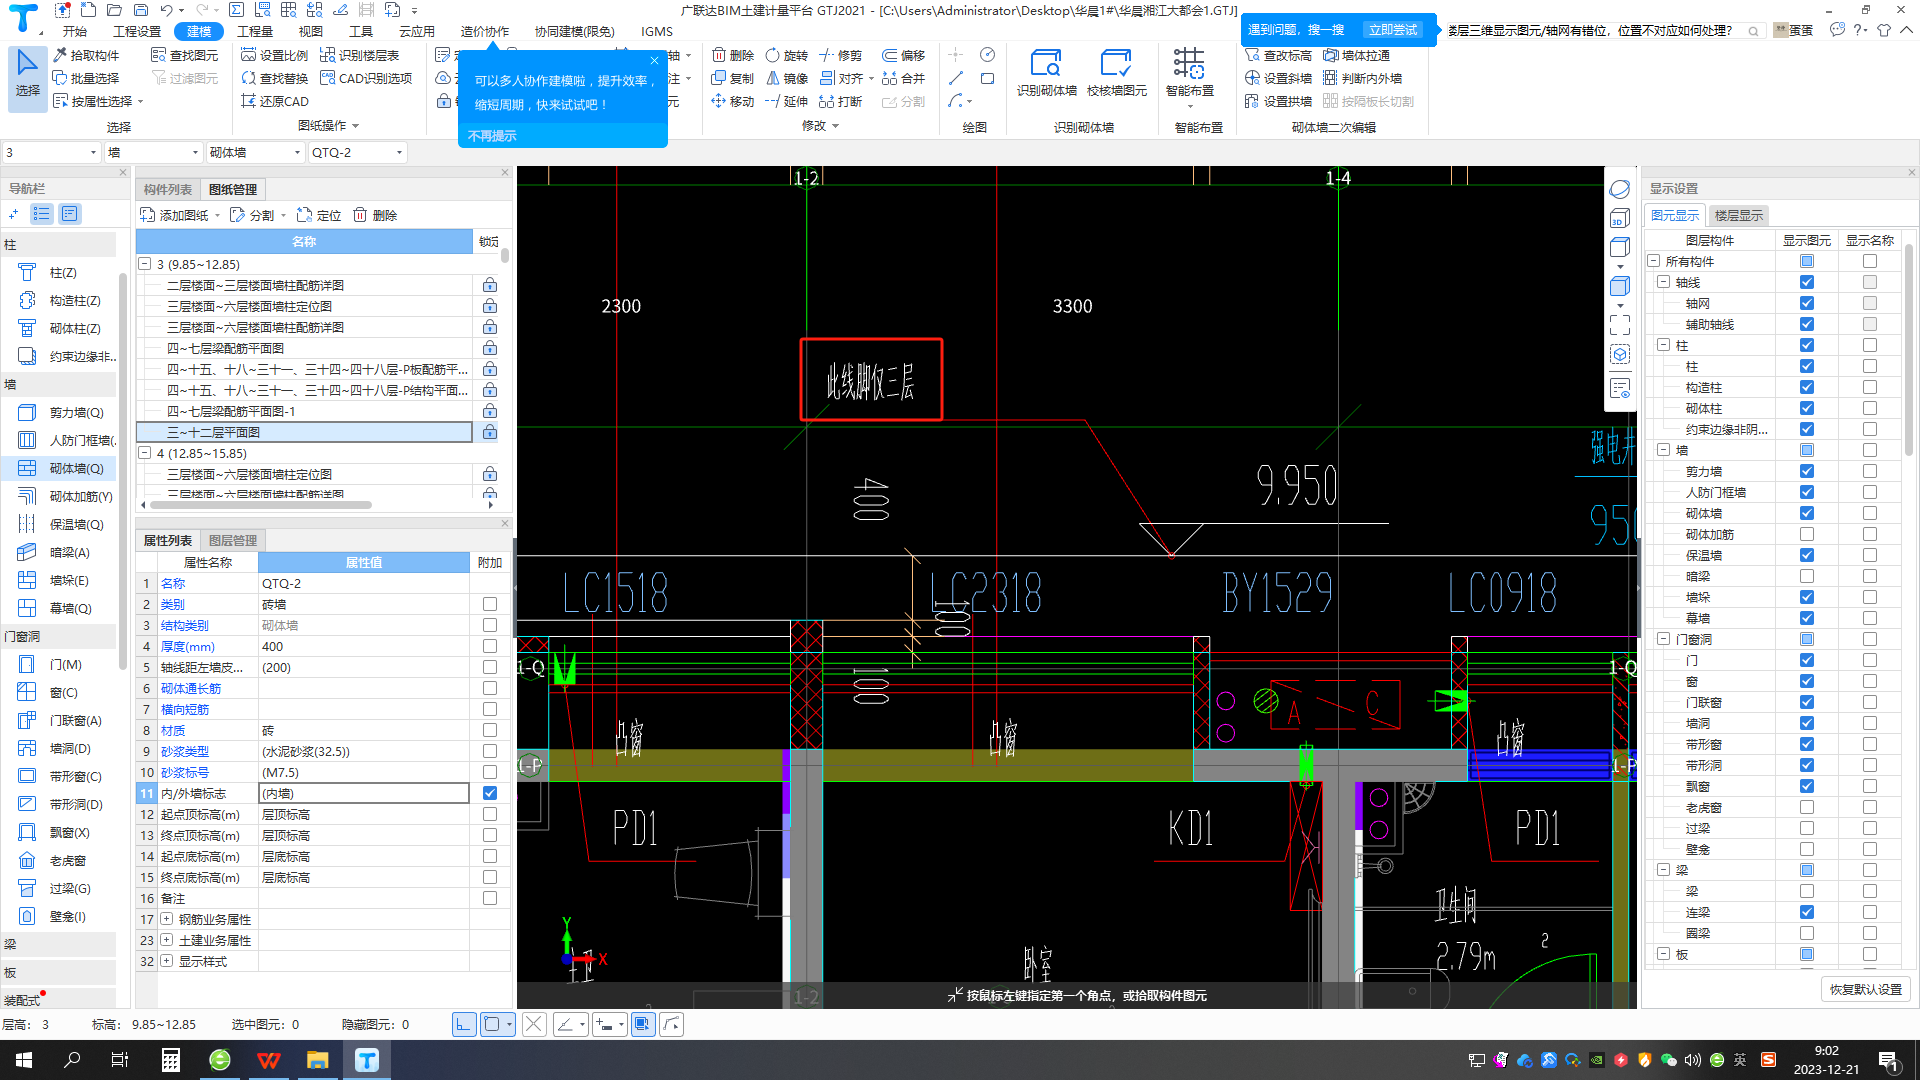Open the calculator from the Windows taskbar

click(171, 1060)
